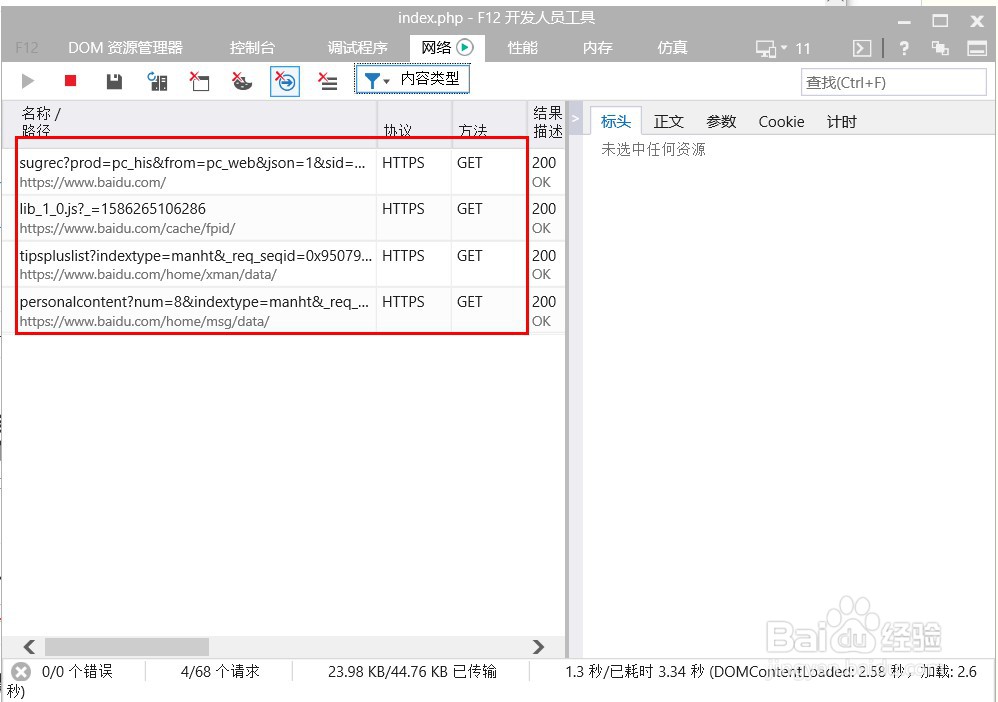Select the 网络 tab
Screen dimensions: 998x702
447,48
